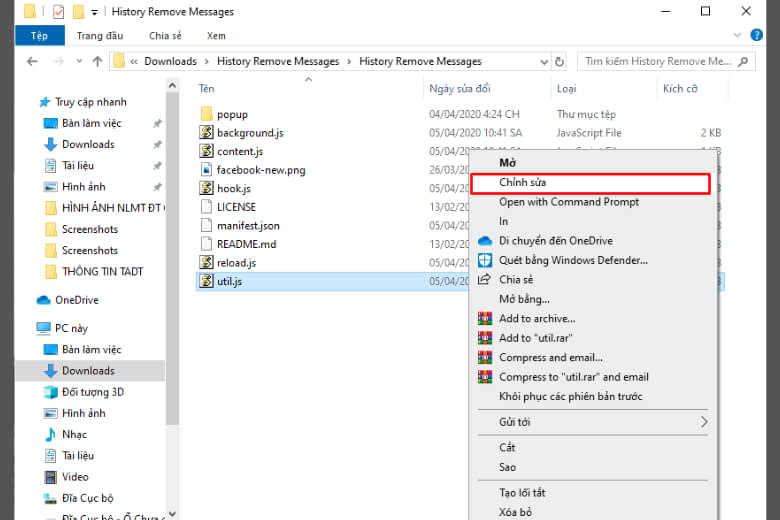Click the manifest.json file icon
The height and width of the screenshot is (520, 780).
(x=207, y=226)
